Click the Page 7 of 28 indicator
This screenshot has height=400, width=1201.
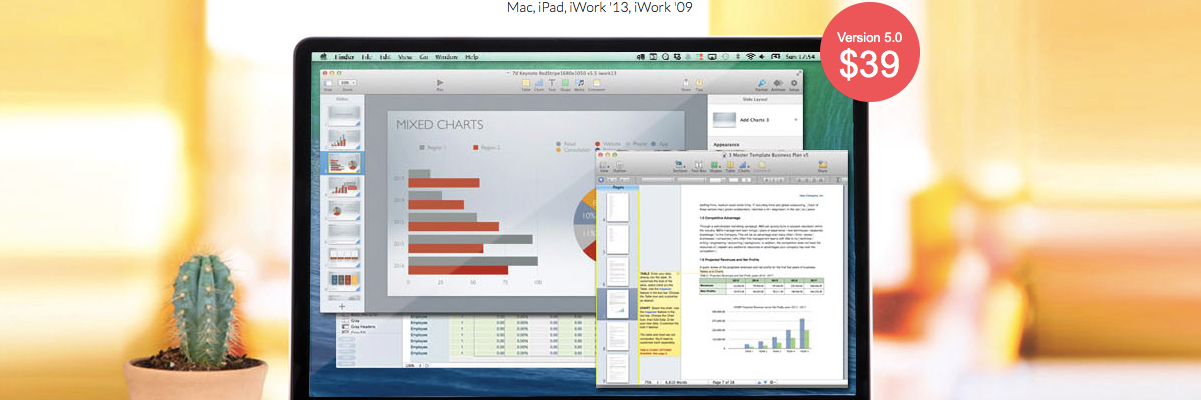pyautogui.click(x=723, y=382)
